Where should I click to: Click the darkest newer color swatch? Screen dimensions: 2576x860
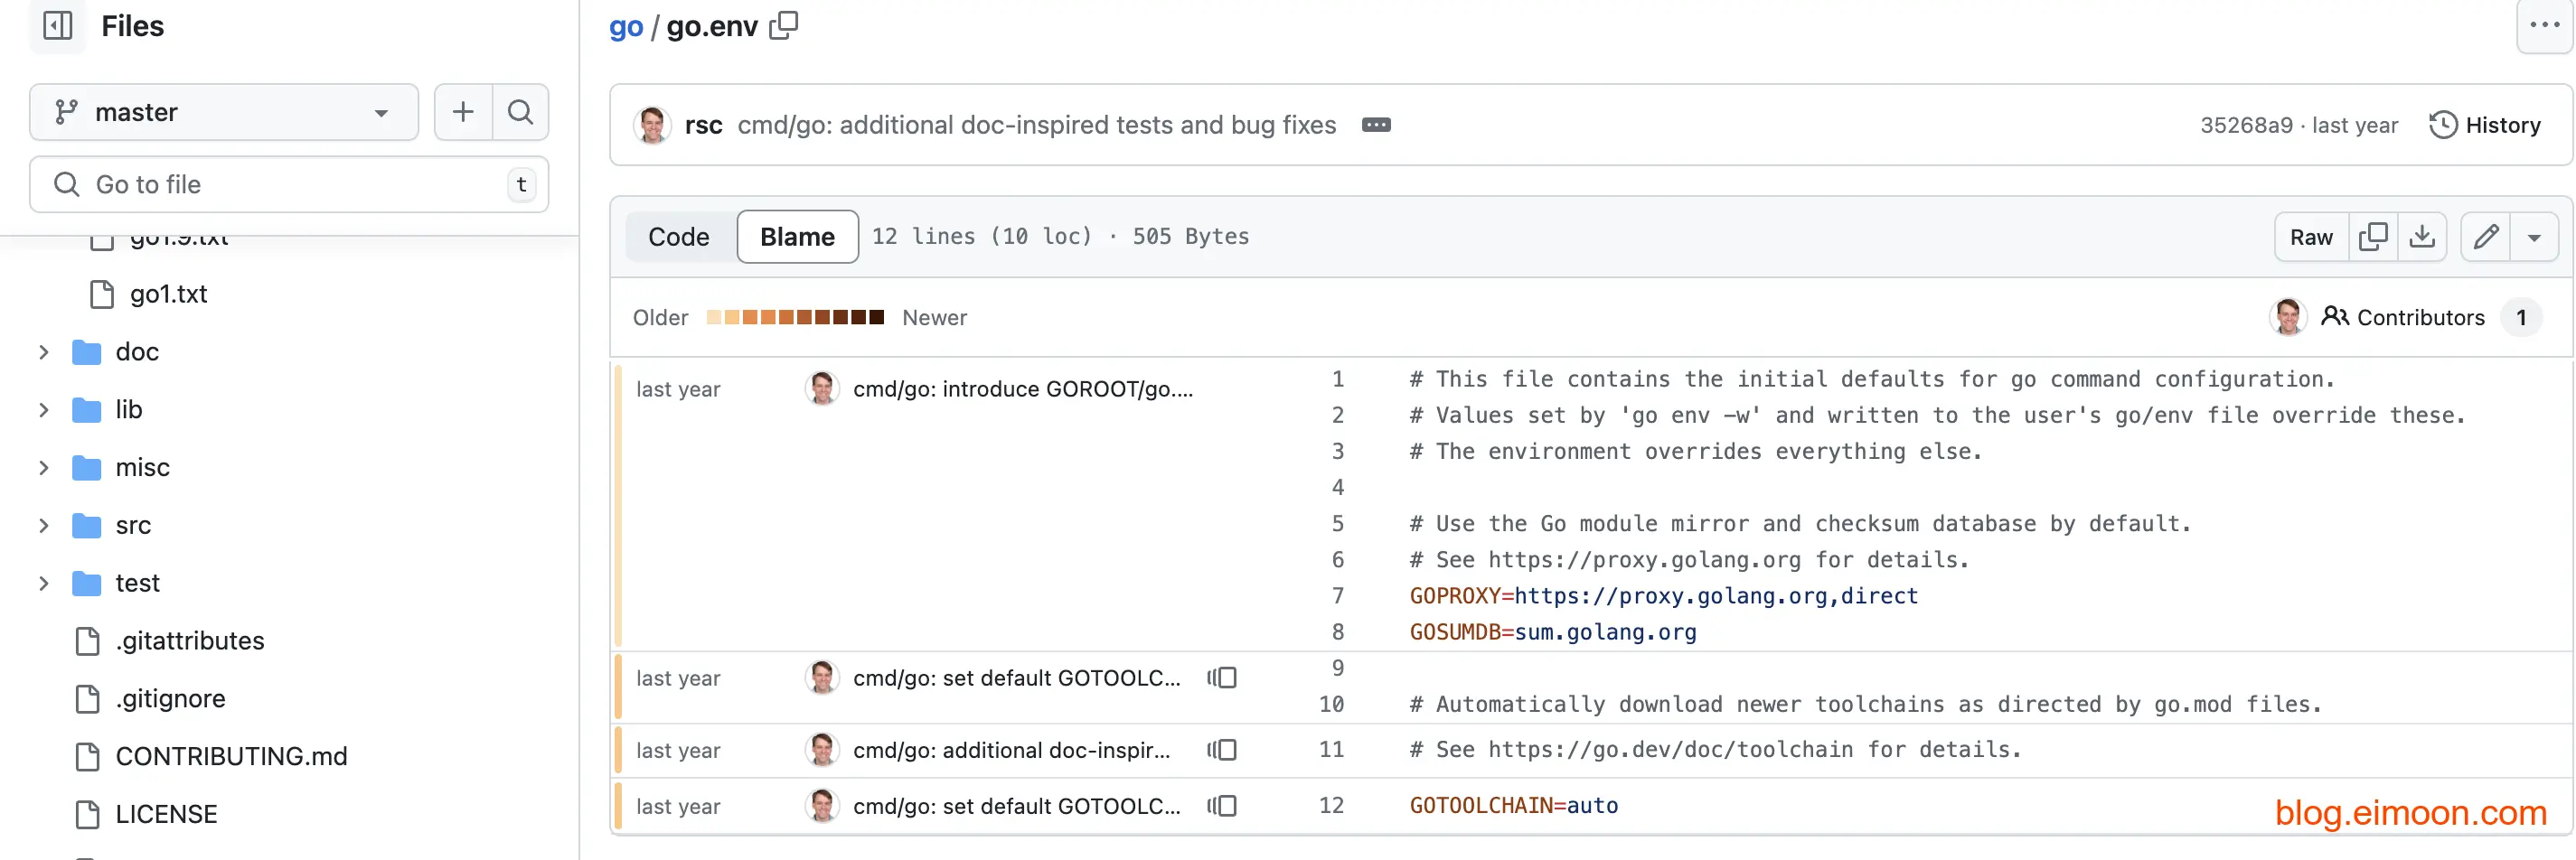click(x=876, y=318)
